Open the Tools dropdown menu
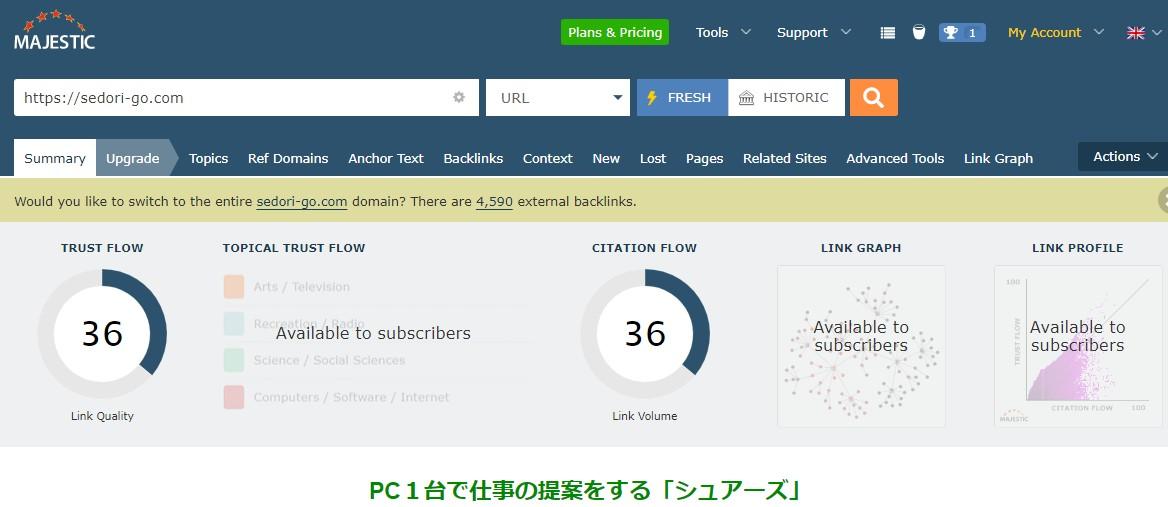 pyautogui.click(x=722, y=33)
